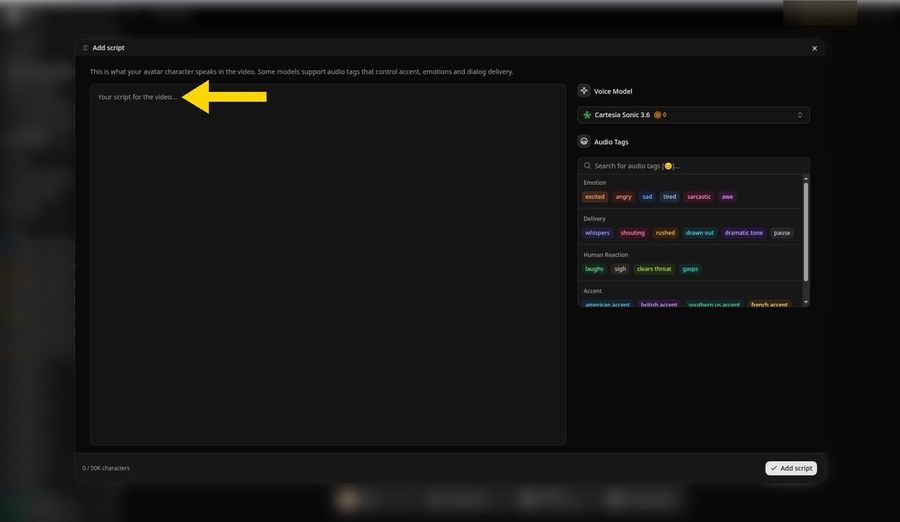
Task: Click into the video script text area
Action: 328,264
